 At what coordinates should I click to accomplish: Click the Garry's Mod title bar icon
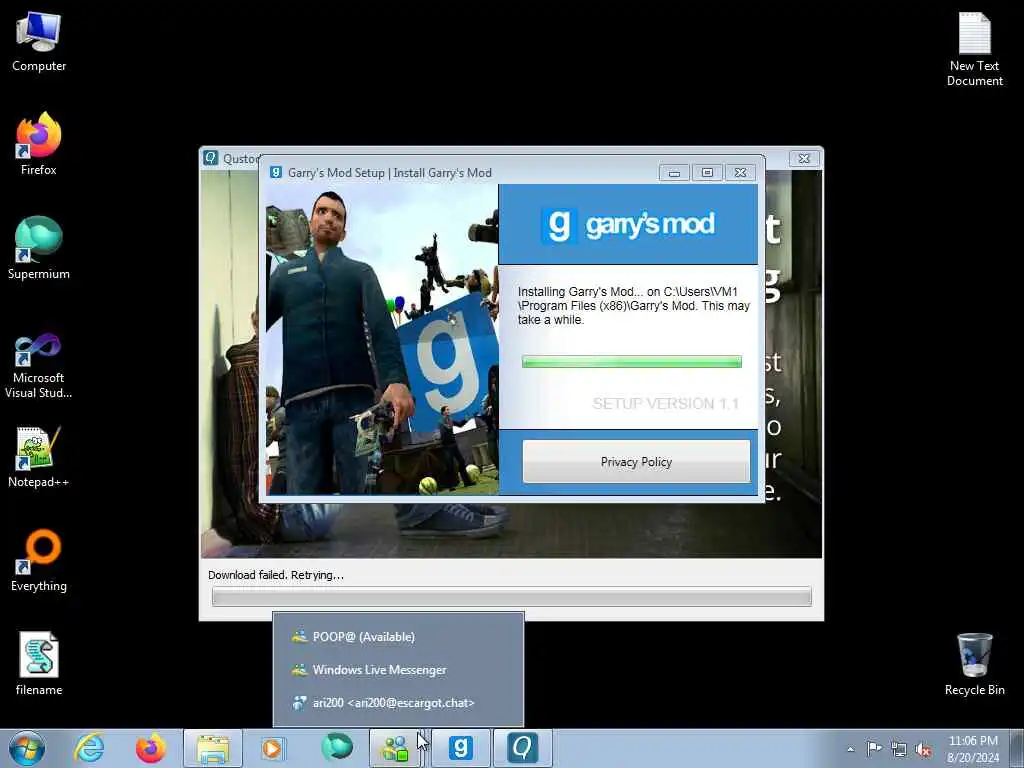click(276, 172)
